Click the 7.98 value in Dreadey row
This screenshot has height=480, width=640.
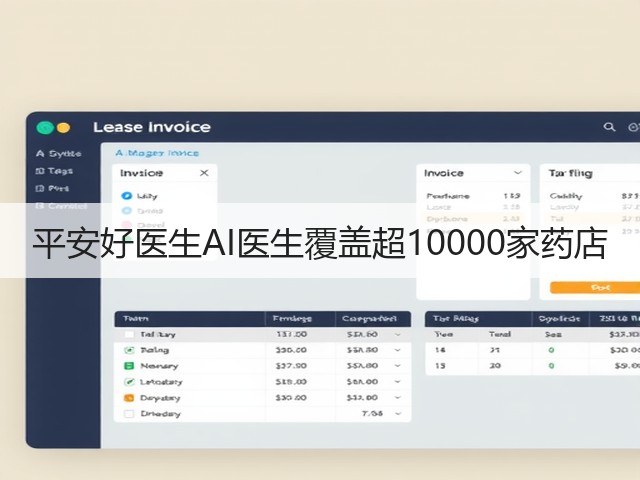click(x=372, y=413)
